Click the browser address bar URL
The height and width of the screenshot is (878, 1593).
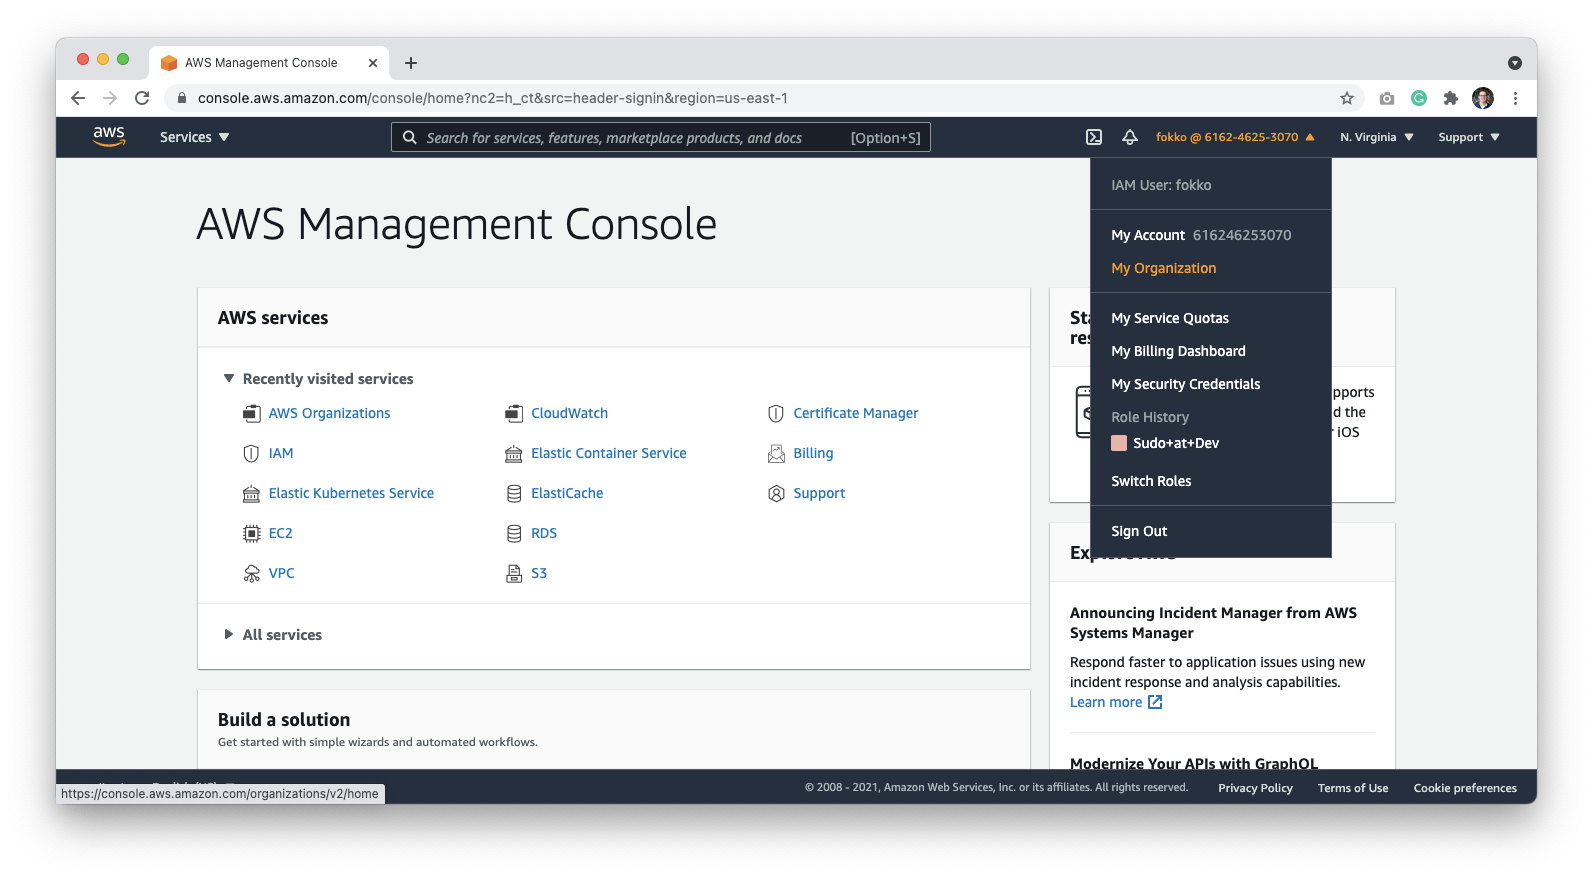(493, 98)
